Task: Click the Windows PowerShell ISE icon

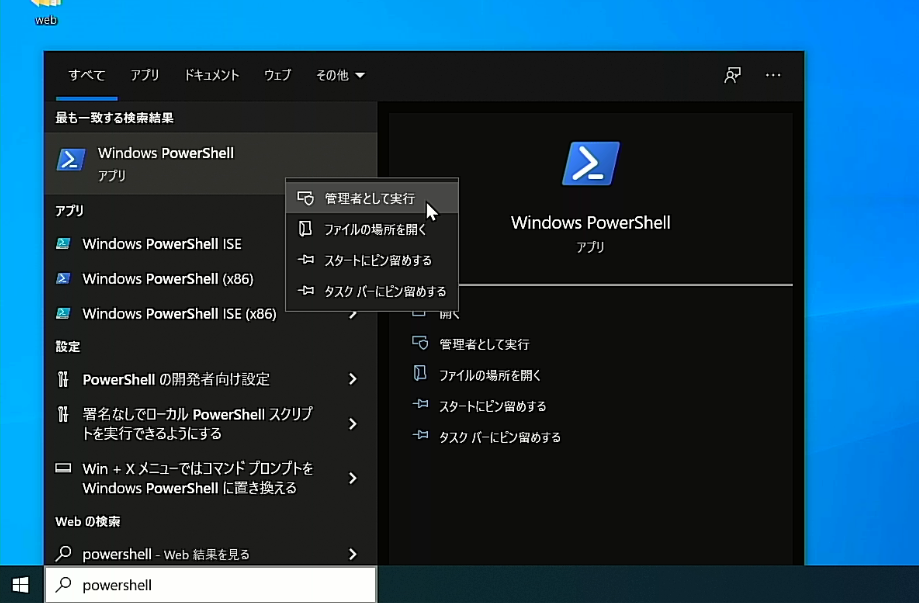Action: [x=63, y=244]
